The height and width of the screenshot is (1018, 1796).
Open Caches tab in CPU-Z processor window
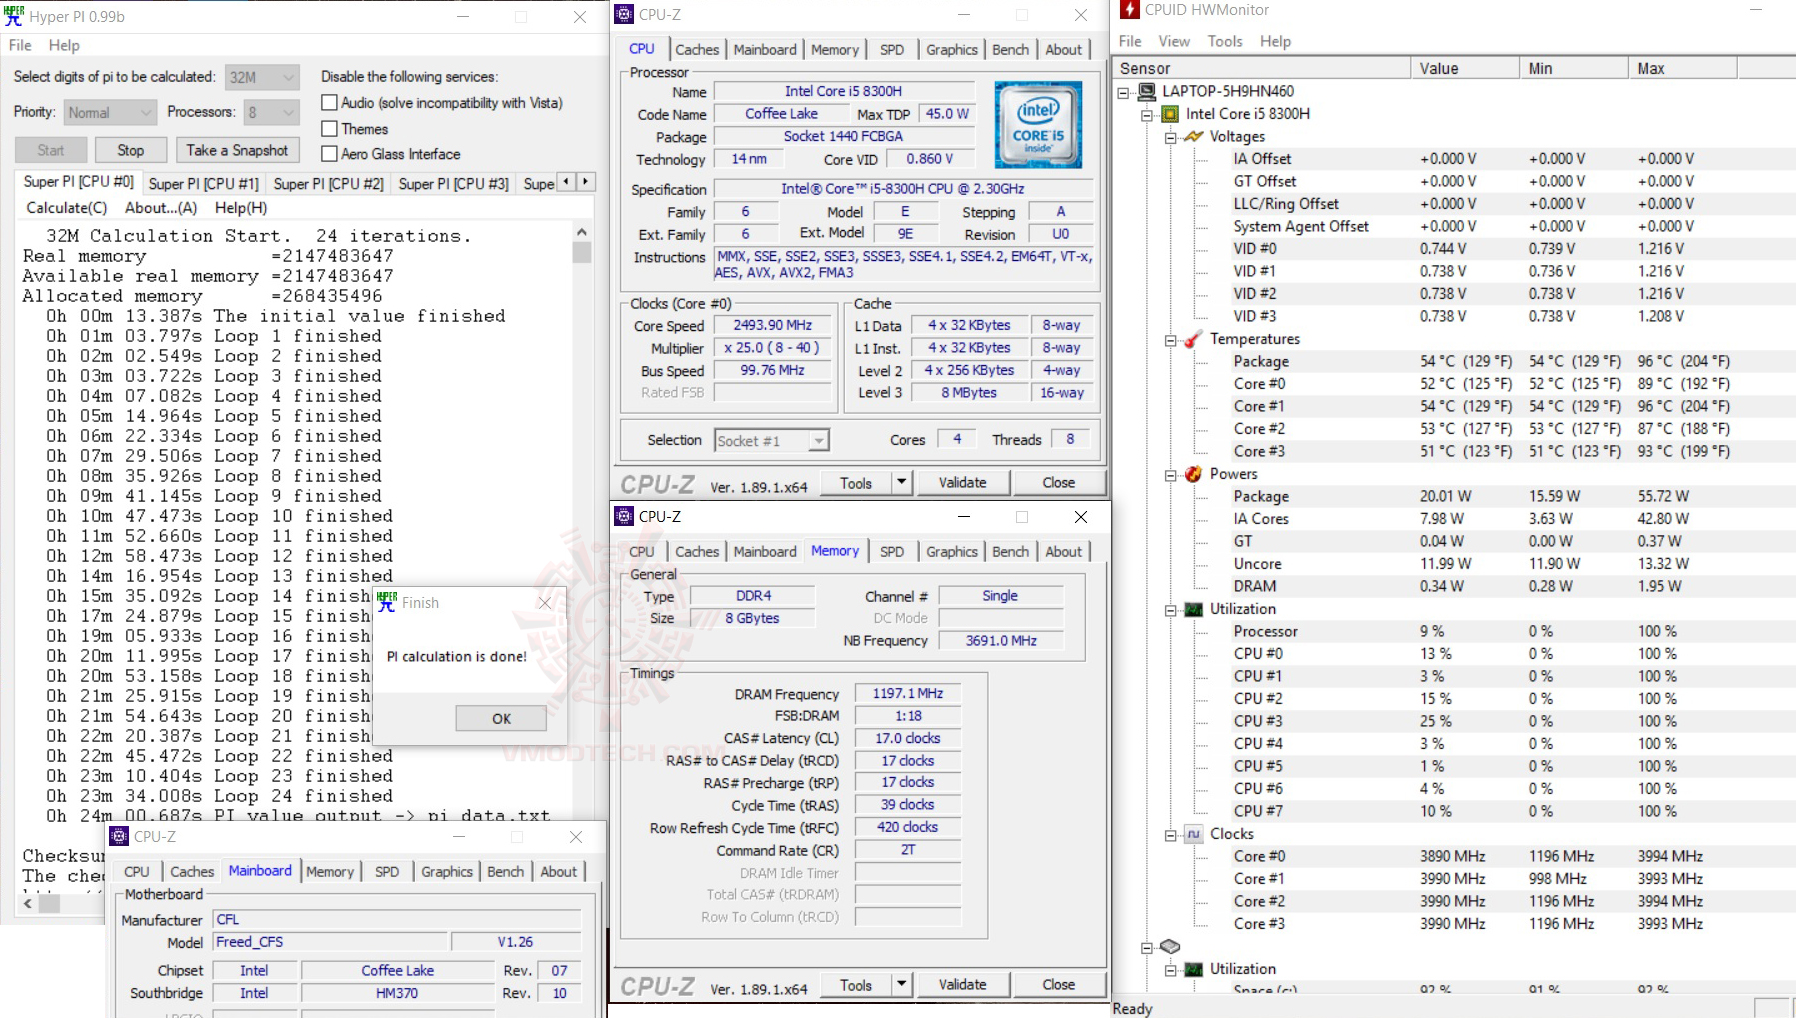696,49
